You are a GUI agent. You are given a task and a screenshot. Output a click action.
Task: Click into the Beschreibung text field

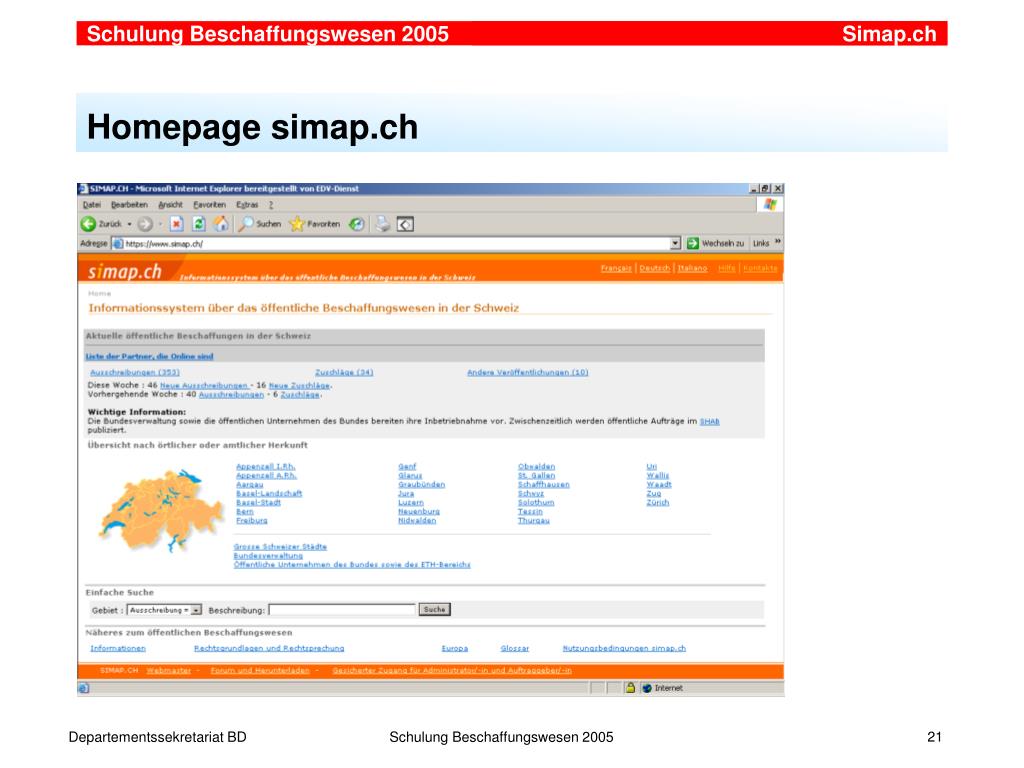pos(342,609)
